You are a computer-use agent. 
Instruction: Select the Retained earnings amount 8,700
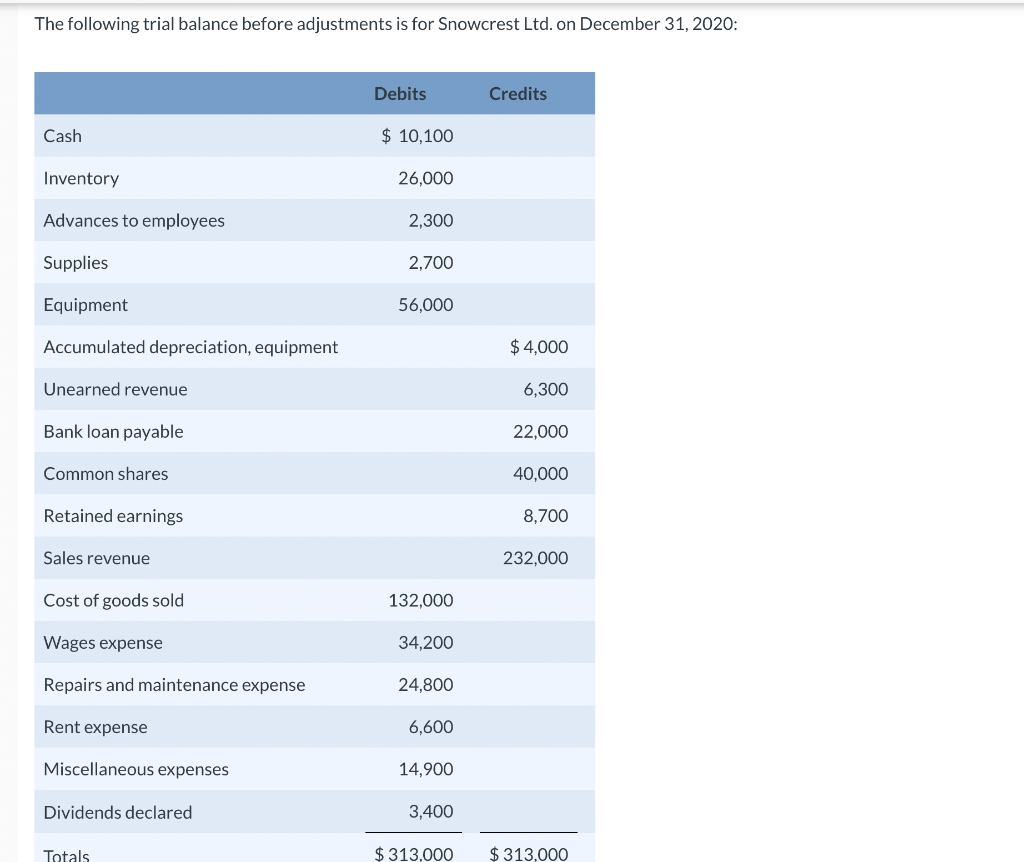point(545,516)
